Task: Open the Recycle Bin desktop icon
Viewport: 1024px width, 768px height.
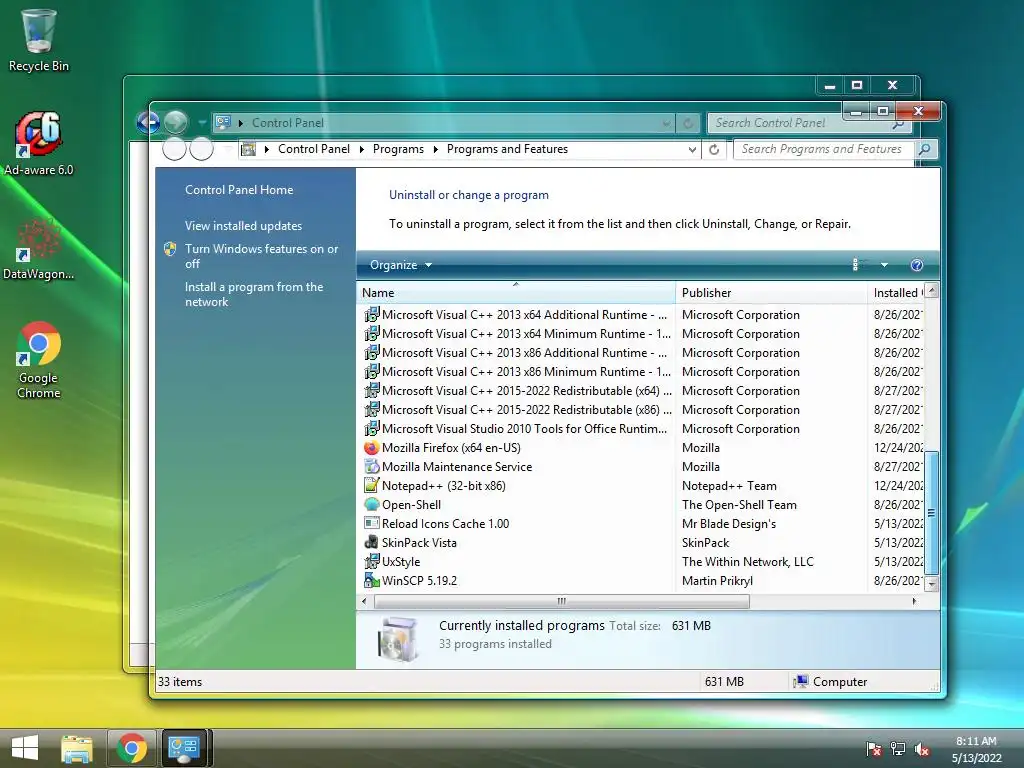Action: click(x=39, y=39)
